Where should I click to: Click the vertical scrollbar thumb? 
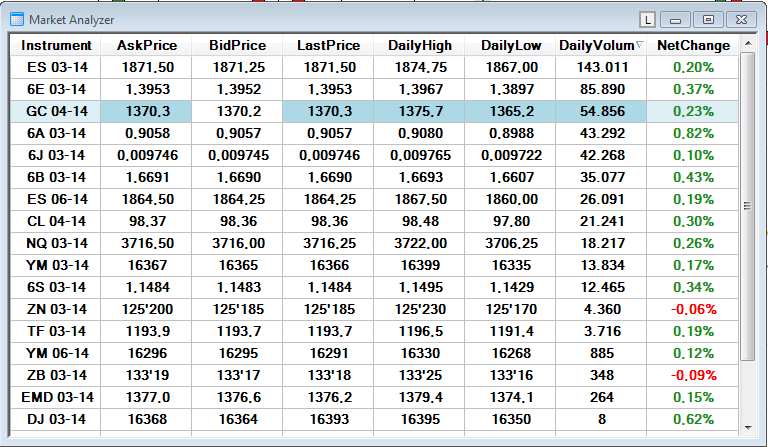(748, 206)
